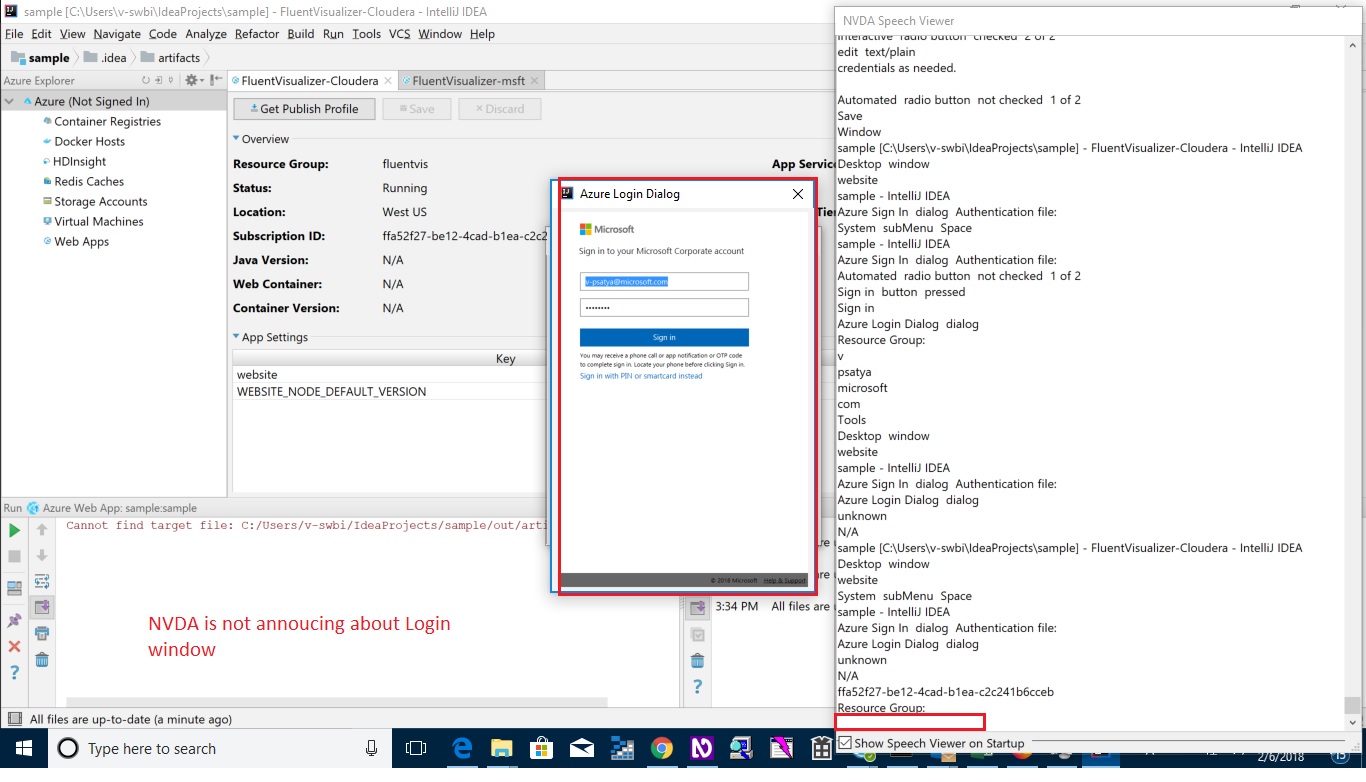
Task: Click the Rerun Azure Web App icon
Action: pos(14,530)
